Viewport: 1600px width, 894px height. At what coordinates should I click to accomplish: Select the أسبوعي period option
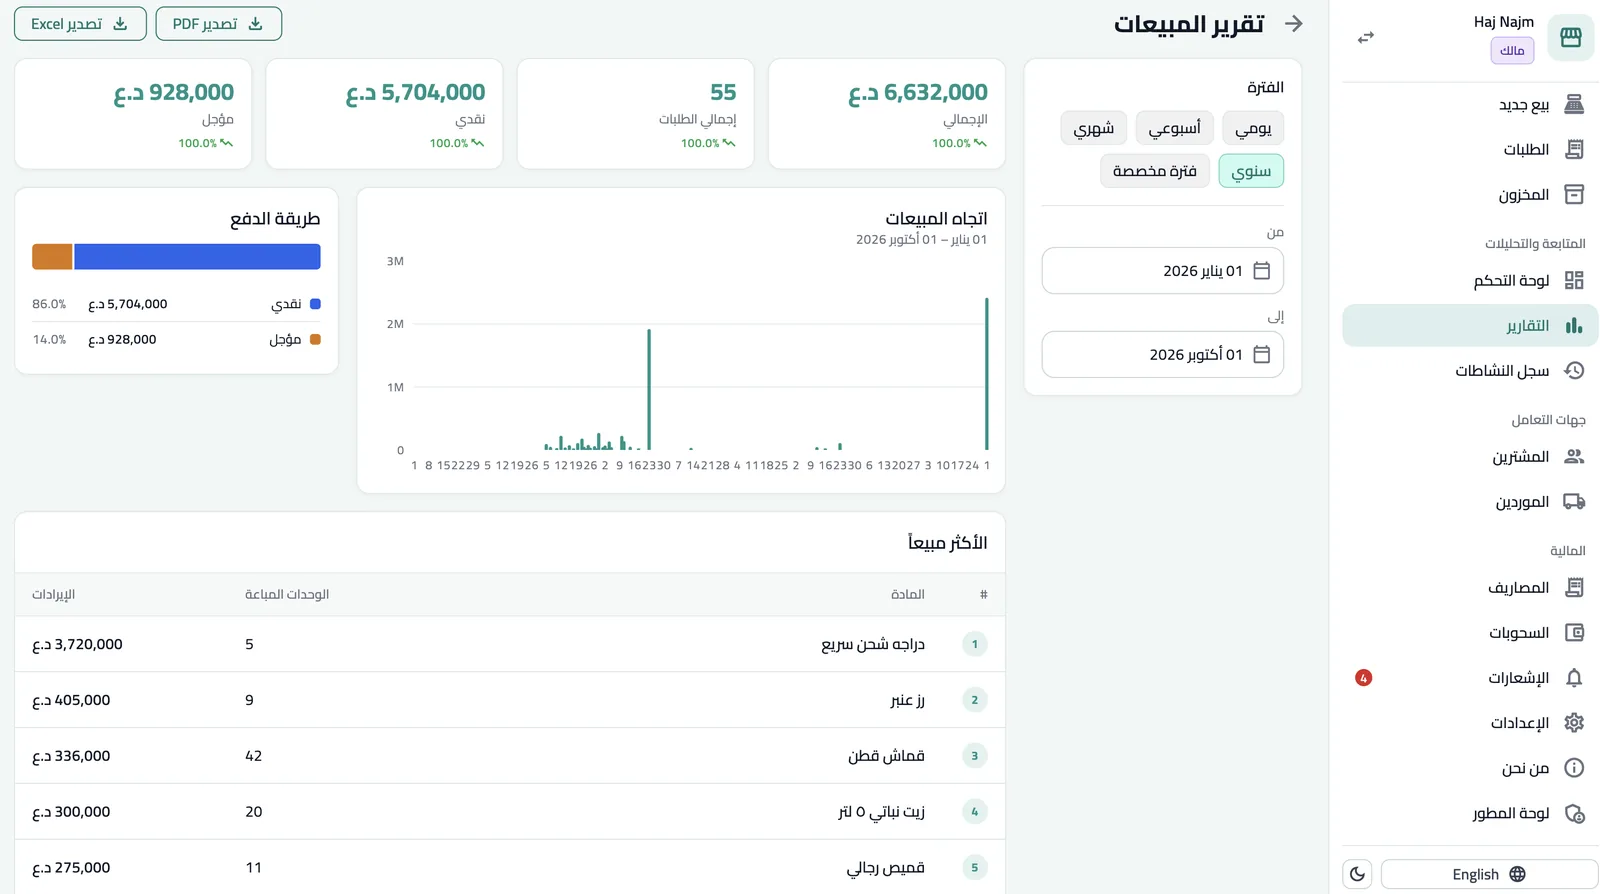click(x=1175, y=128)
